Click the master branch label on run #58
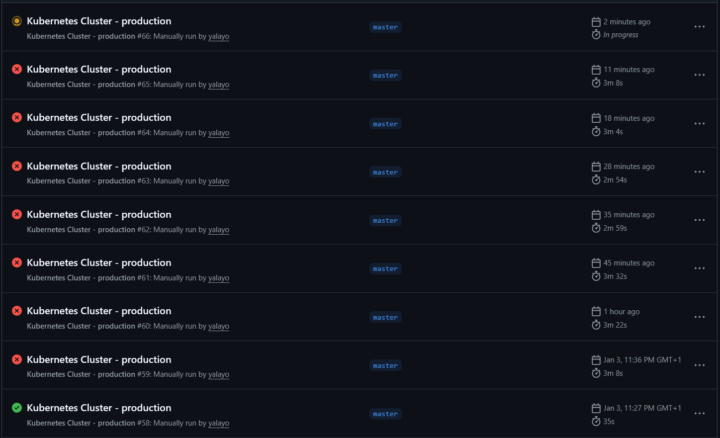This screenshot has height=438, width=720. click(x=385, y=414)
